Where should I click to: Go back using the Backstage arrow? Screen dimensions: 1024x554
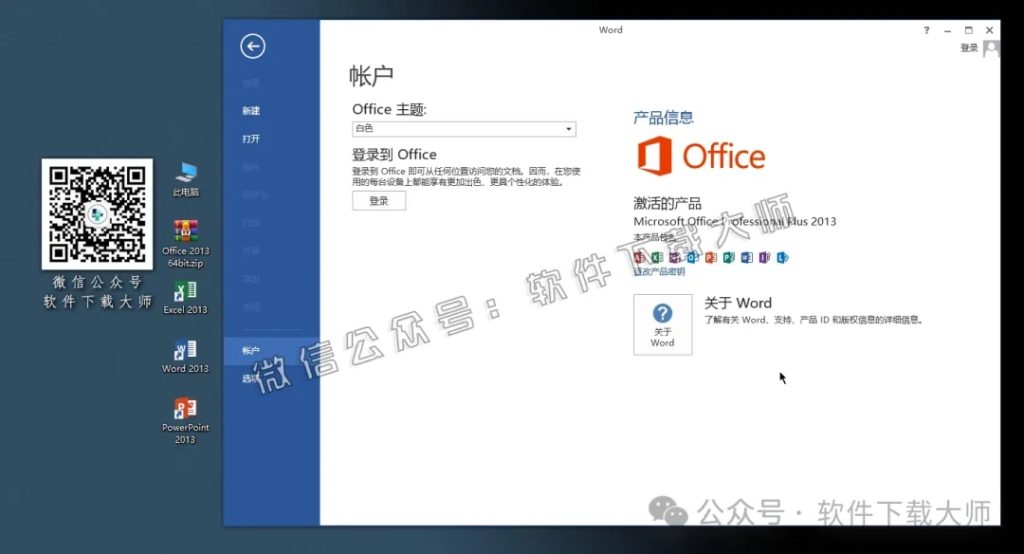(253, 46)
